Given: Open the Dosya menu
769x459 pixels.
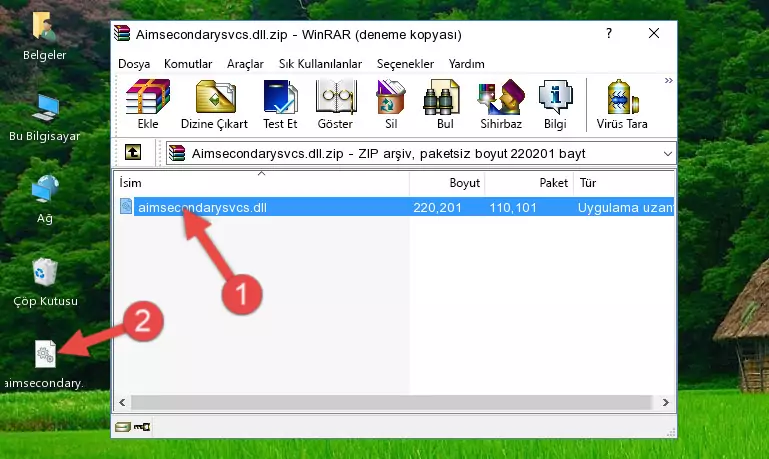Looking at the screenshot, I should [x=134, y=64].
